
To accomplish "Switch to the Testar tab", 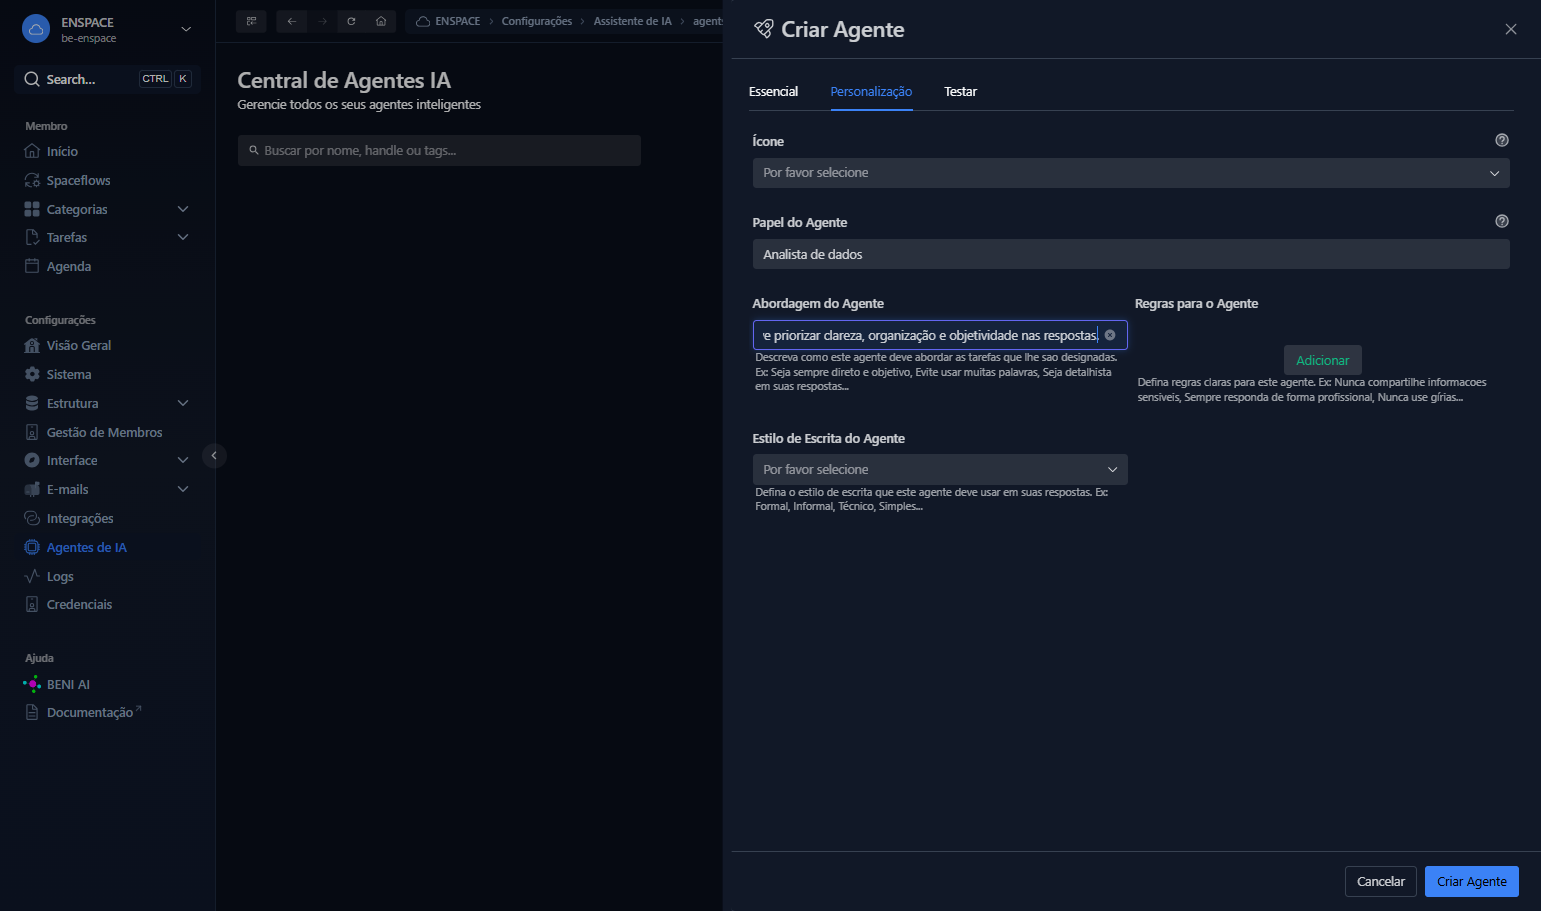I will [x=960, y=91].
